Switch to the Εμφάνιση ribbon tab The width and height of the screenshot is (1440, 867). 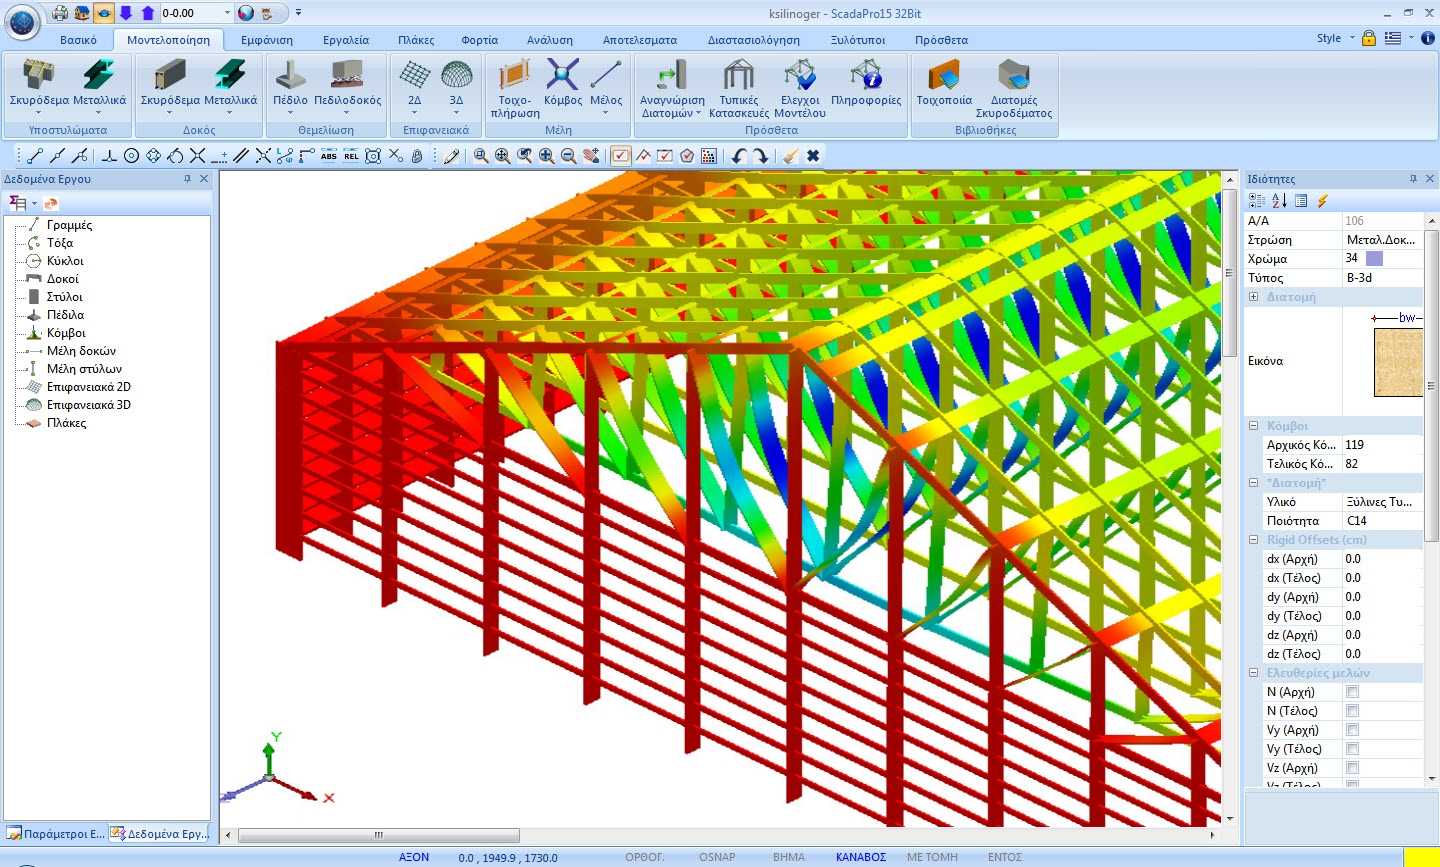(267, 40)
